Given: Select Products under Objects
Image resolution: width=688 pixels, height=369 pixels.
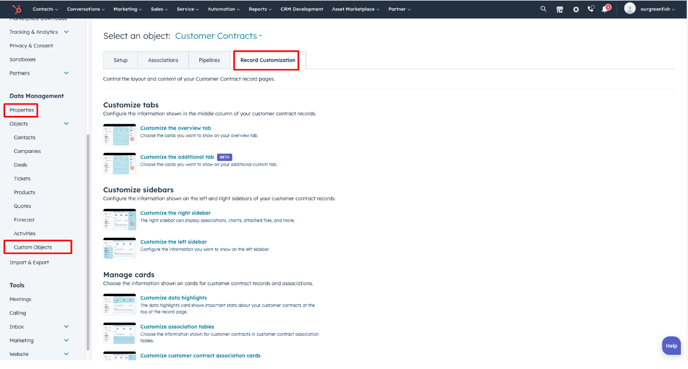Looking at the screenshot, I should click(24, 192).
